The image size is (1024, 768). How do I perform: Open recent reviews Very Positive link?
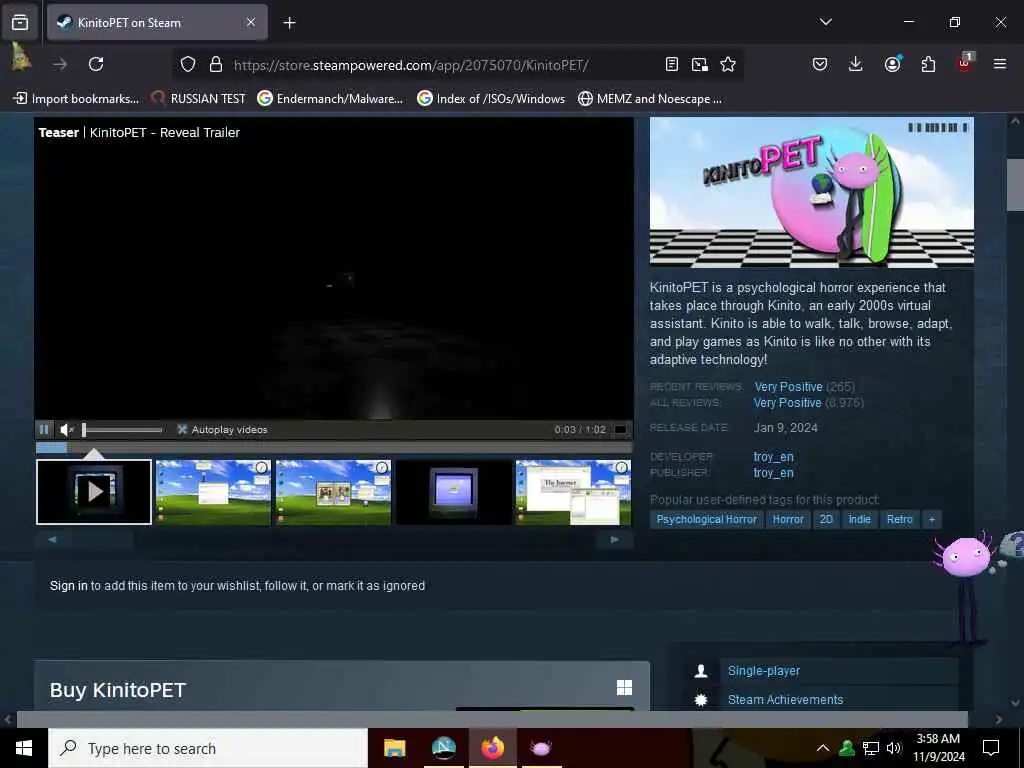pos(788,387)
